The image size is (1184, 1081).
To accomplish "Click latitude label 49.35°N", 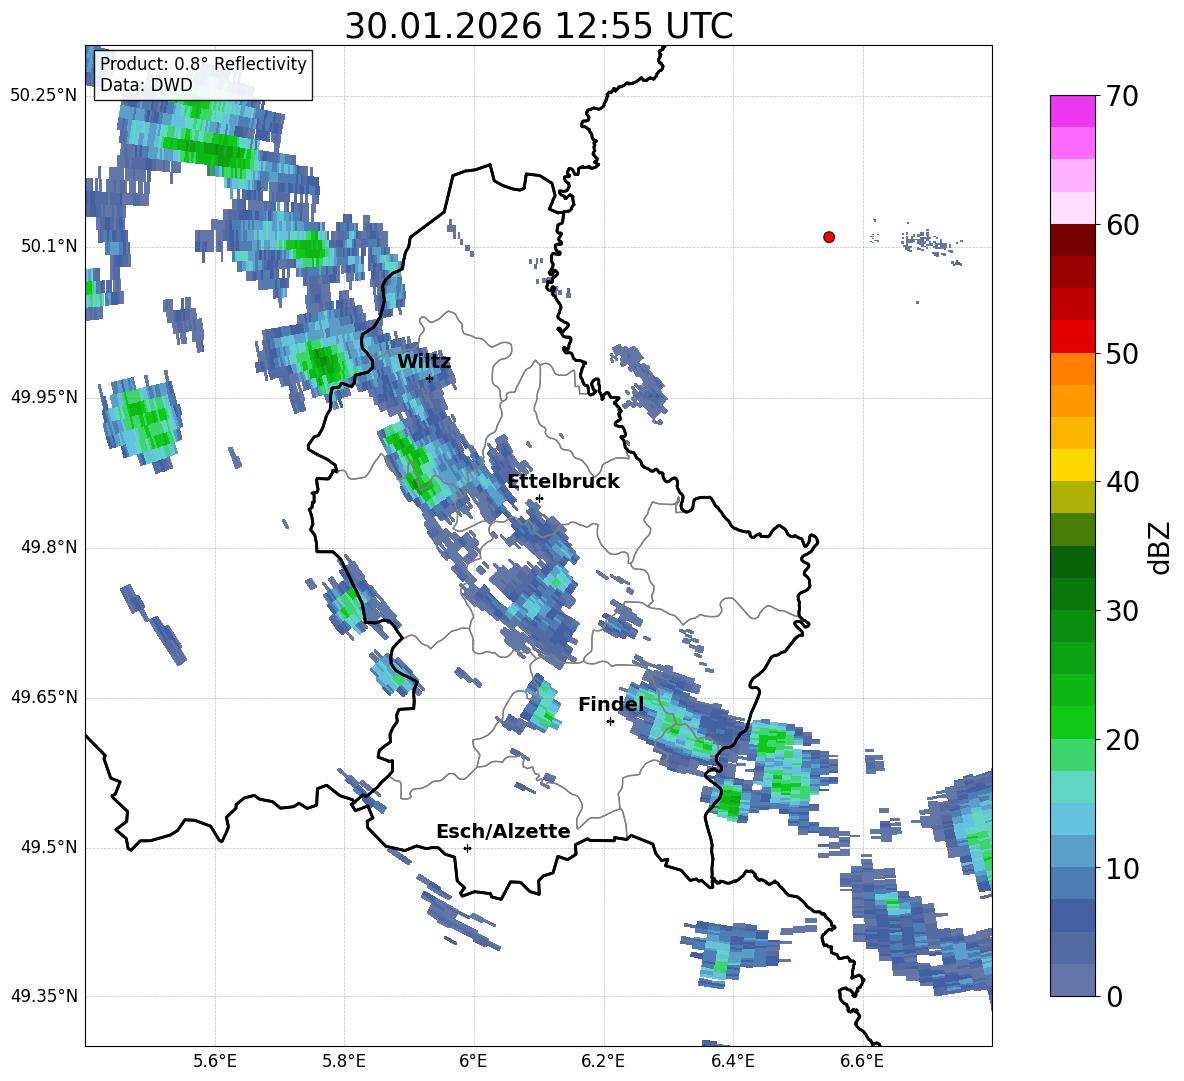I will [x=44, y=996].
